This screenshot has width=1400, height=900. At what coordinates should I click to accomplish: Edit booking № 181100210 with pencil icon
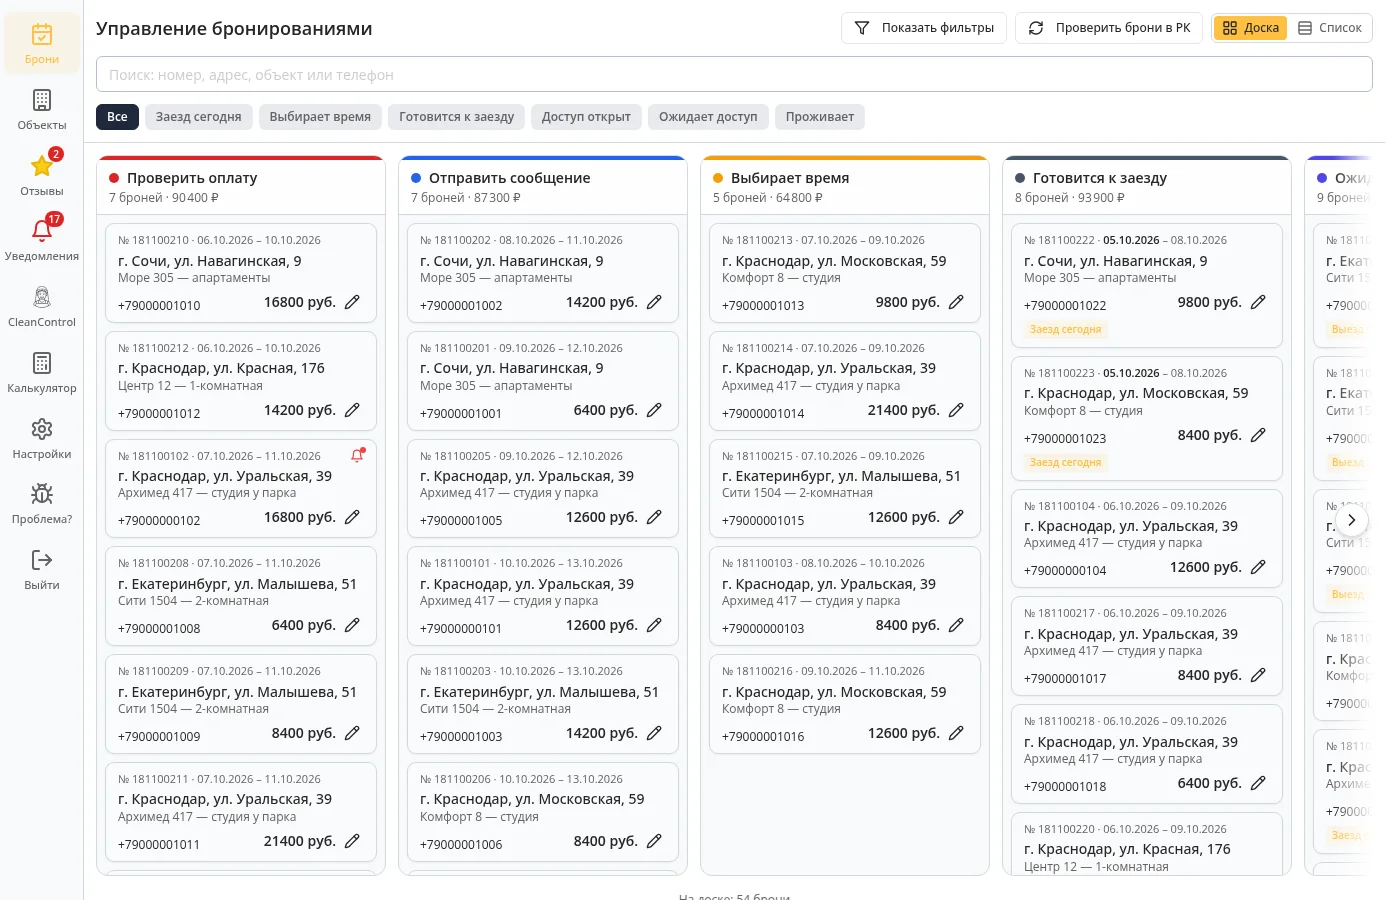tap(352, 302)
